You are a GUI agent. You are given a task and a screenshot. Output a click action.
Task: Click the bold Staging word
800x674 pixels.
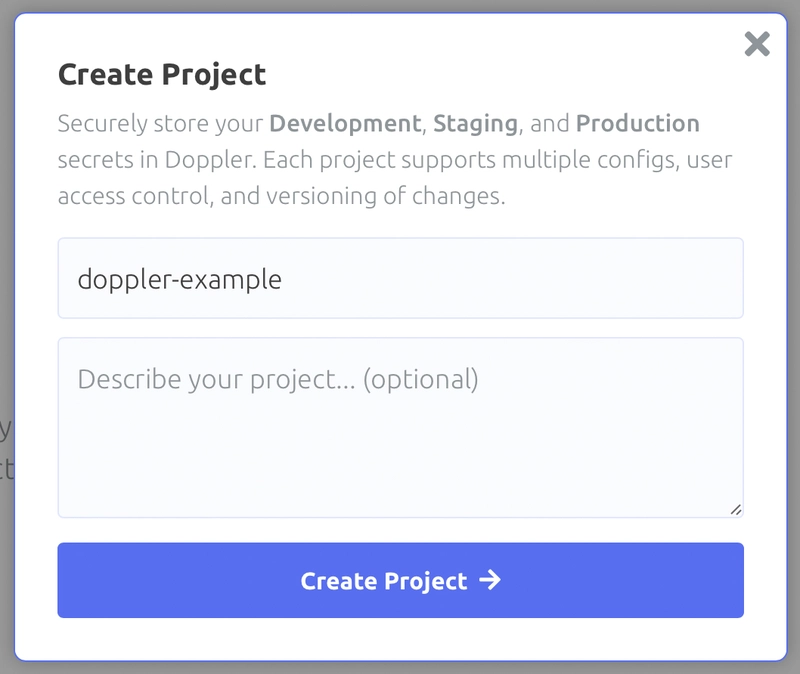pos(476,124)
